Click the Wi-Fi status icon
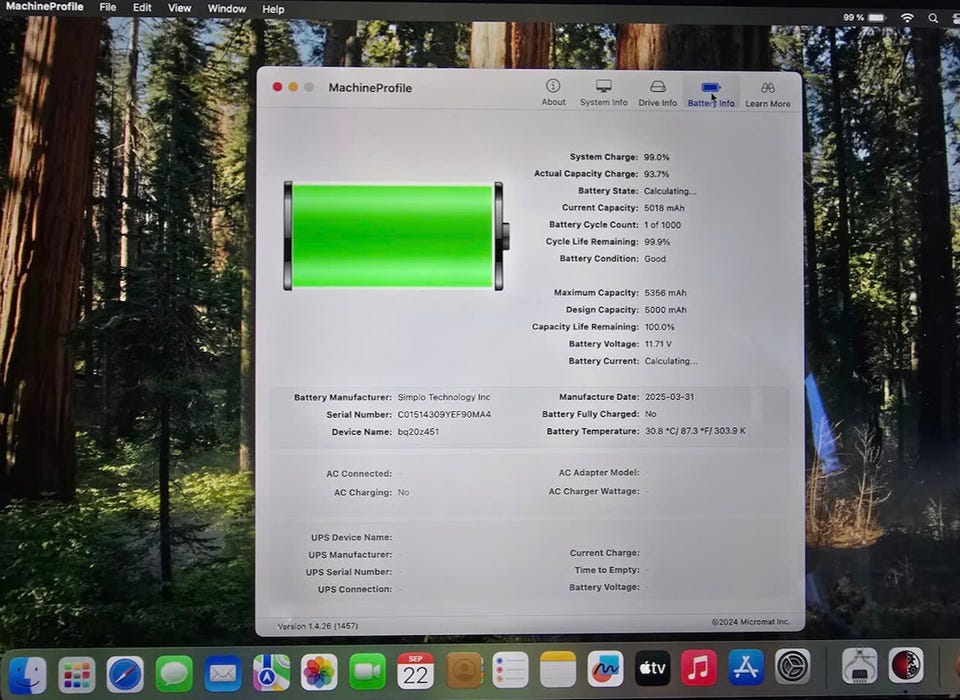This screenshot has height=700, width=960. pos(907,18)
